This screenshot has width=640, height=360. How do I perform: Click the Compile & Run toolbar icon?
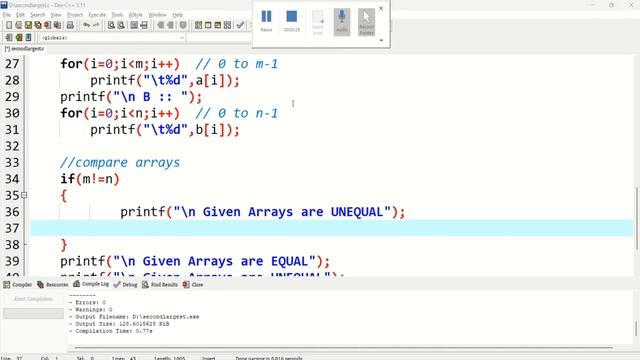pyautogui.click(x=218, y=25)
